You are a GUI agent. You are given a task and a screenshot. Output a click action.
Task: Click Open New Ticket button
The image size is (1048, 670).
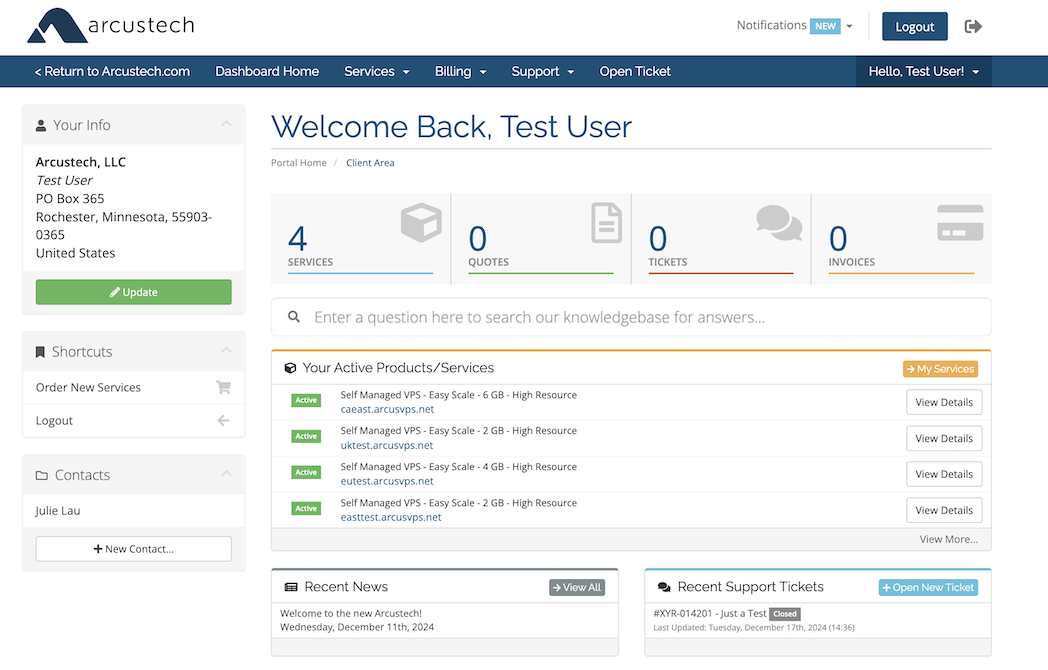pos(928,587)
